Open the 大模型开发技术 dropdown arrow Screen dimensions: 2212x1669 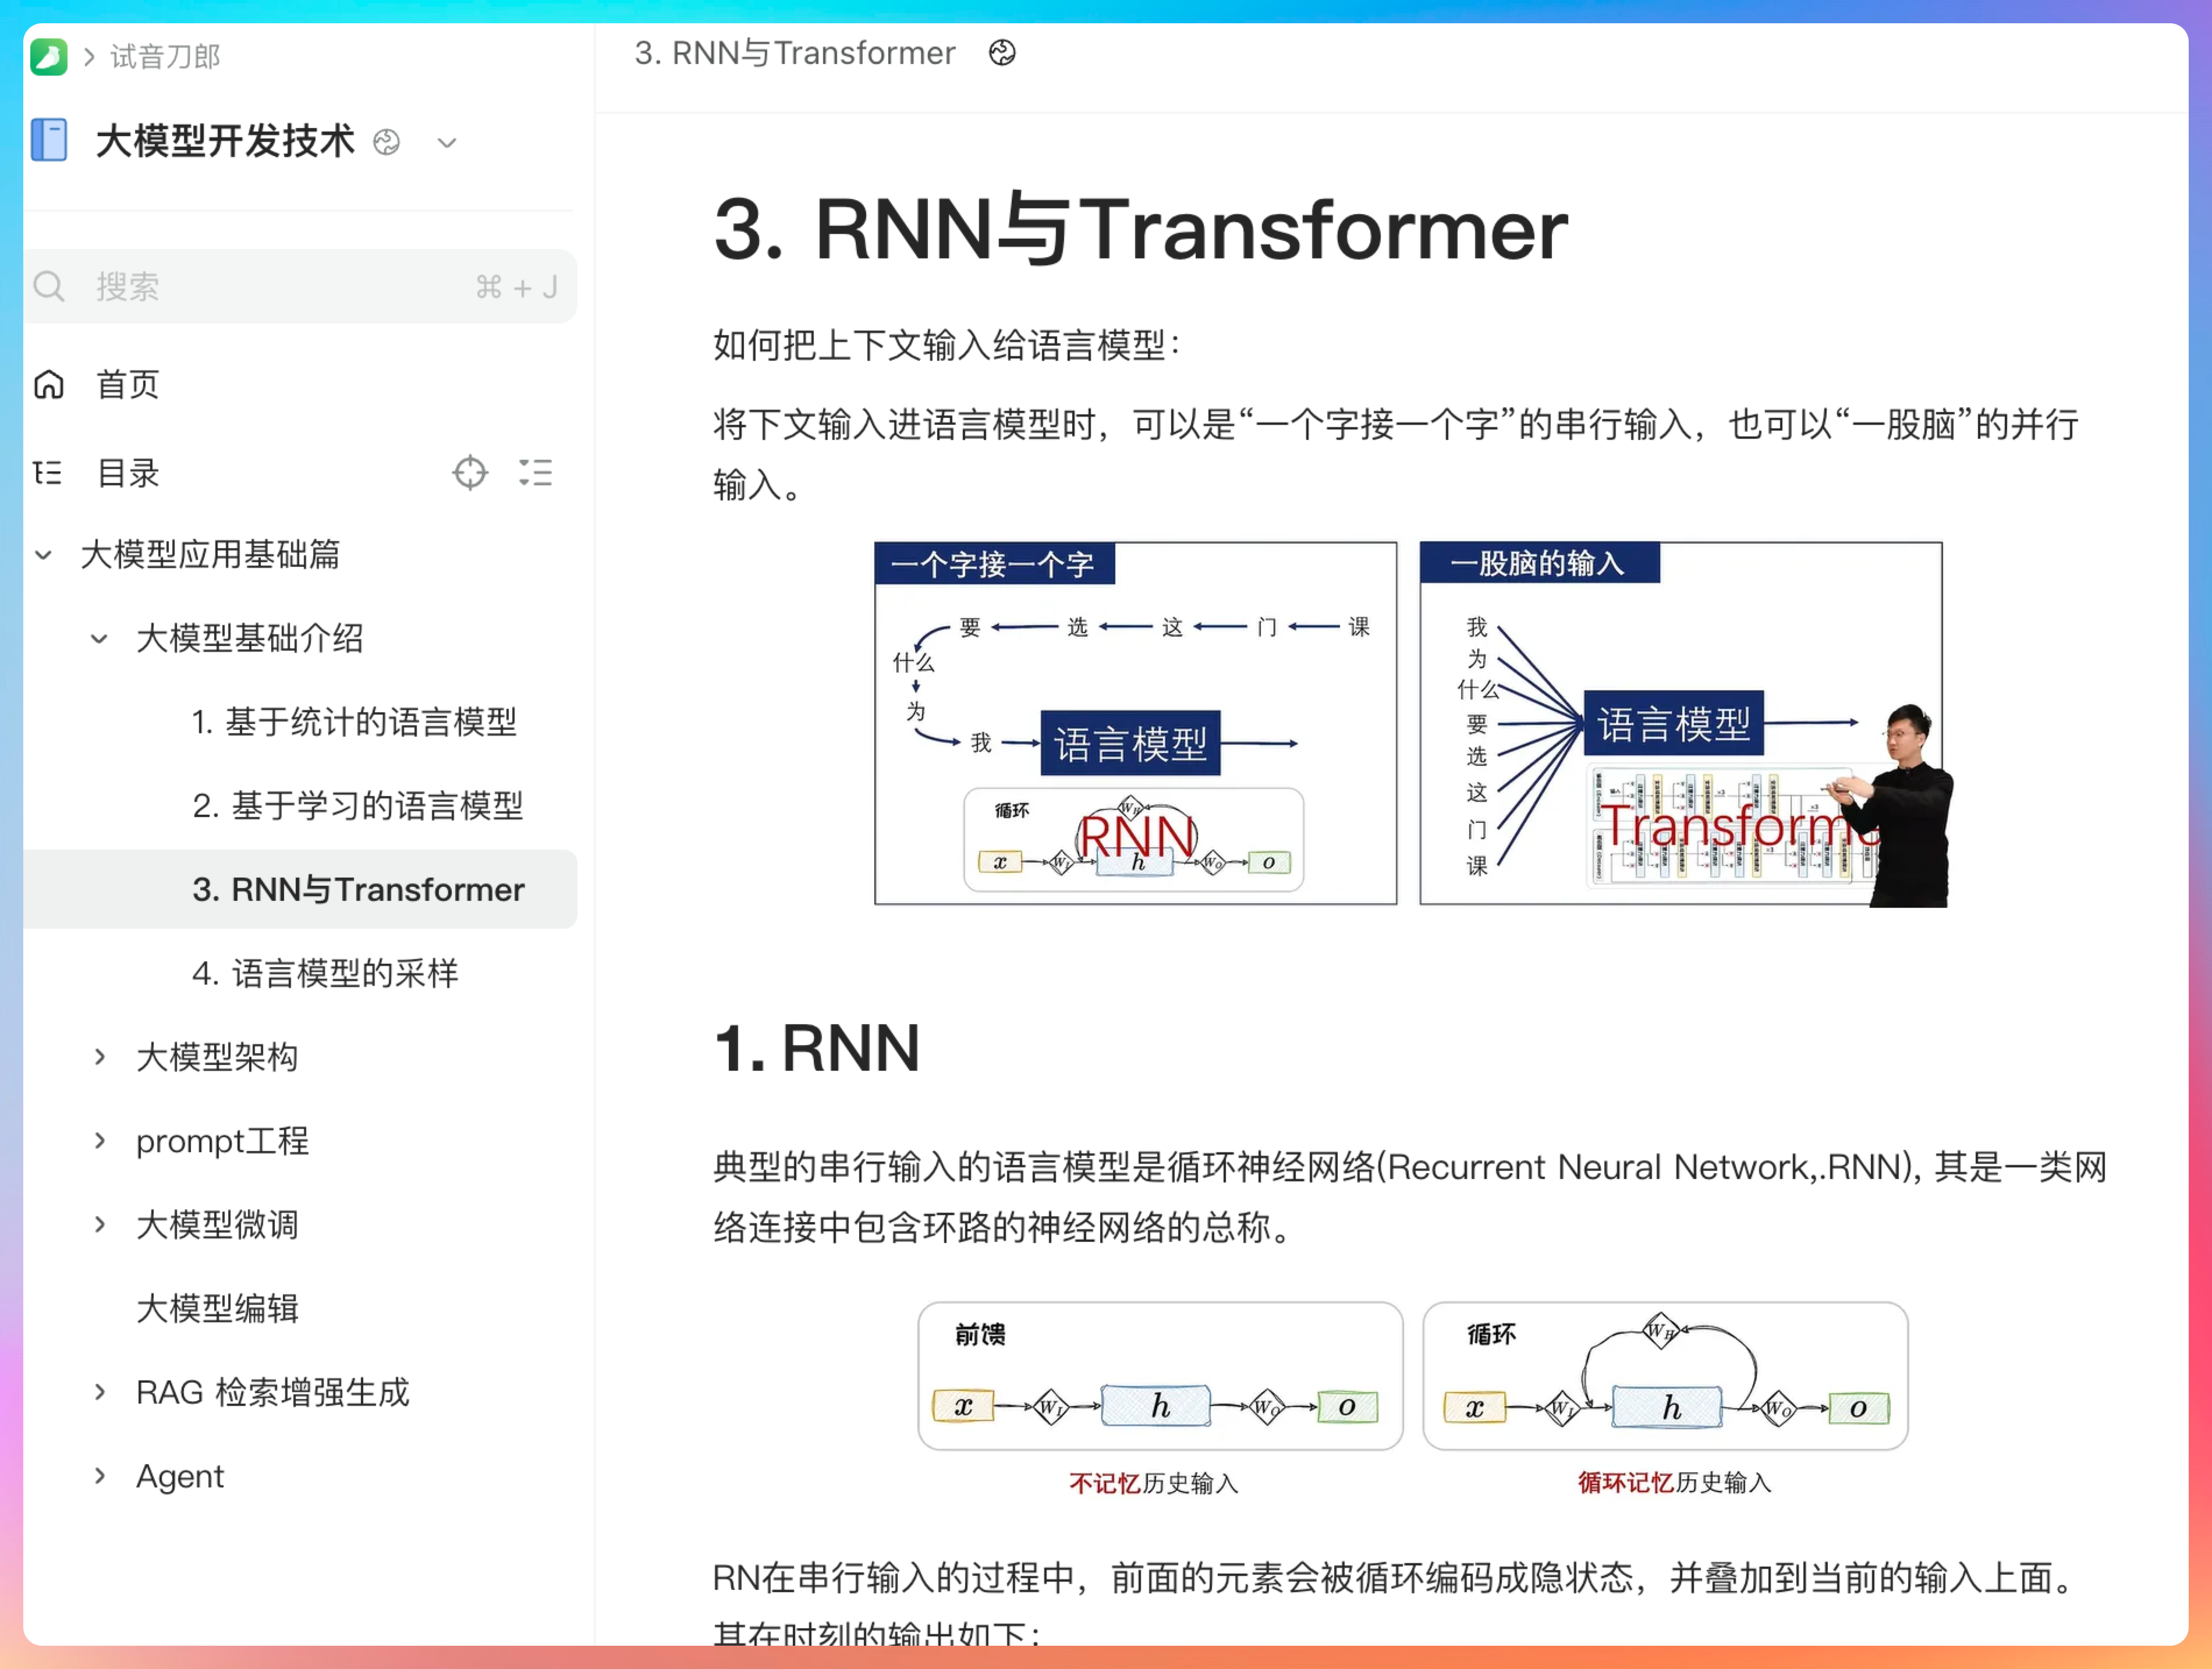point(447,143)
